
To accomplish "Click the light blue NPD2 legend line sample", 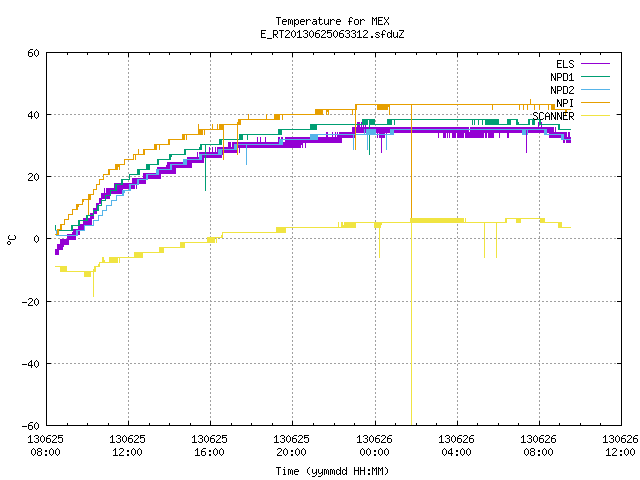I will click(596, 90).
